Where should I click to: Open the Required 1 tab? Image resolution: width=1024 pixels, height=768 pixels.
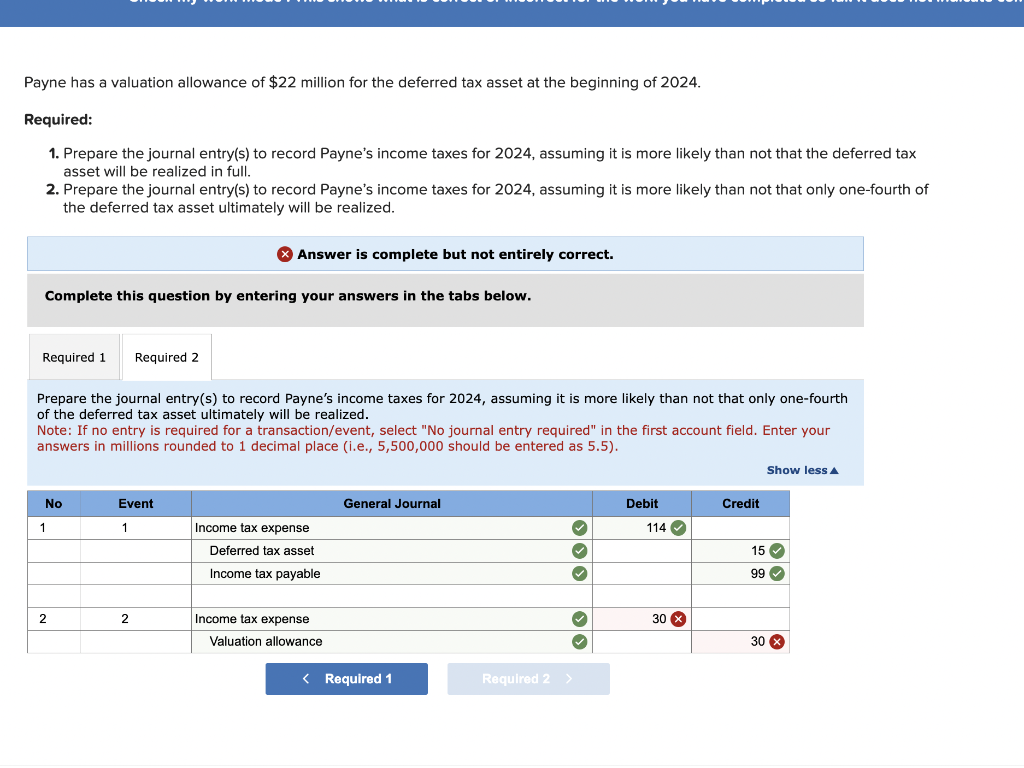74,357
